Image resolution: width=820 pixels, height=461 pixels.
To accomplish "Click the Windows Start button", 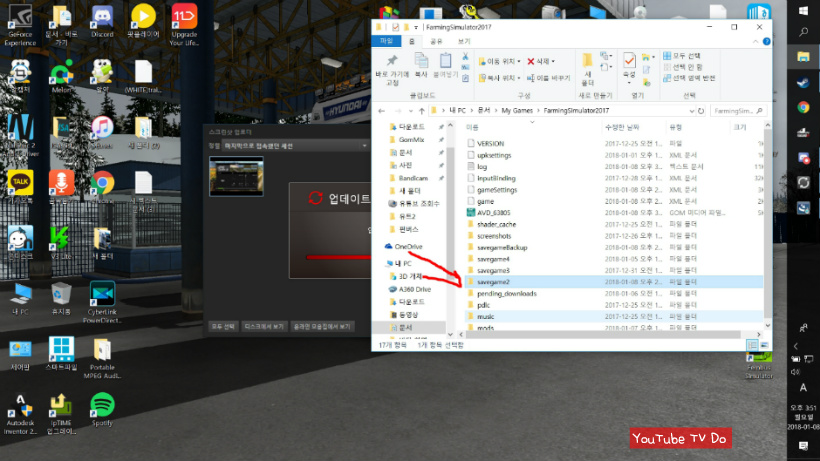I will click(803, 10).
